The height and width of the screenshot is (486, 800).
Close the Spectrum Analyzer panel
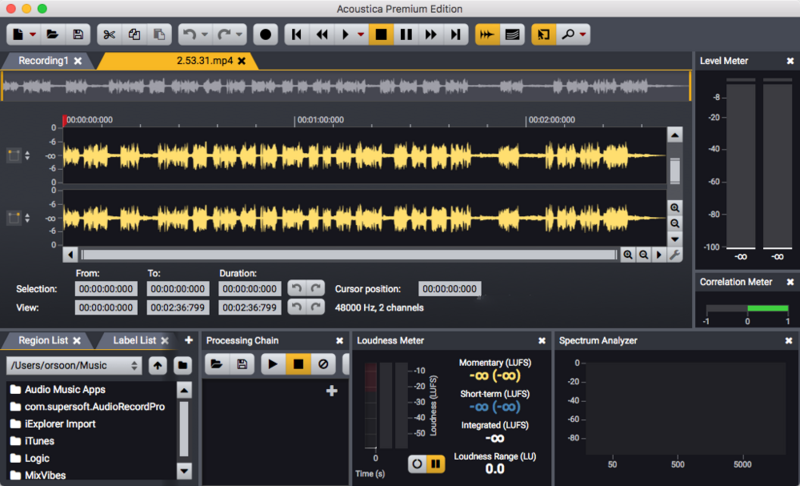click(x=789, y=341)
